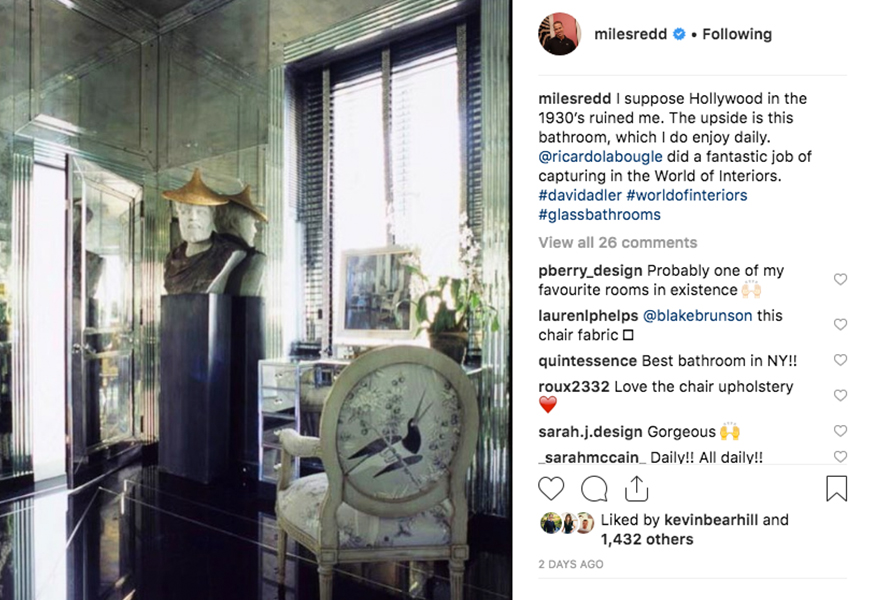Toggle the Following status button
The width and height of the screenshot is (870, 600).
click(737, 34)
